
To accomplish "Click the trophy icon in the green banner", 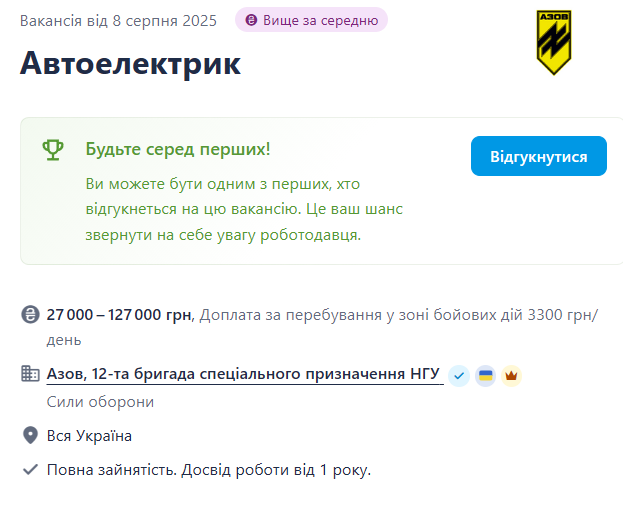I will point(53,150).
